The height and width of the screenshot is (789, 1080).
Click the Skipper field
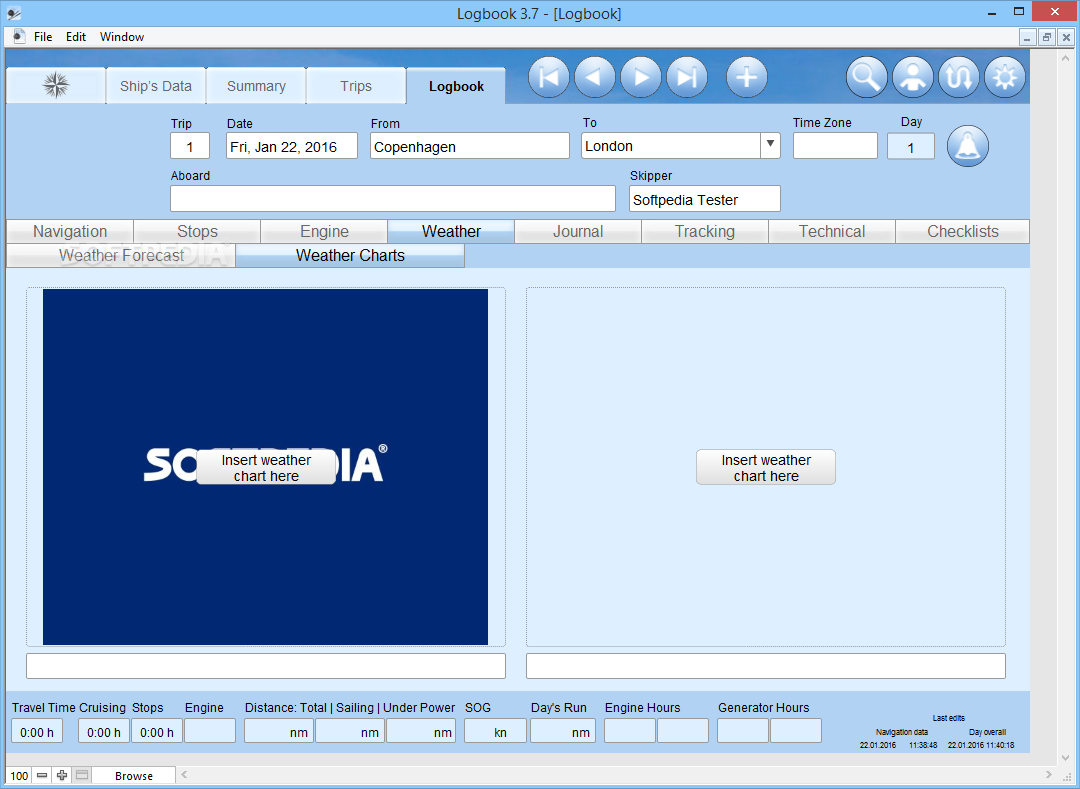pos(705,199)
